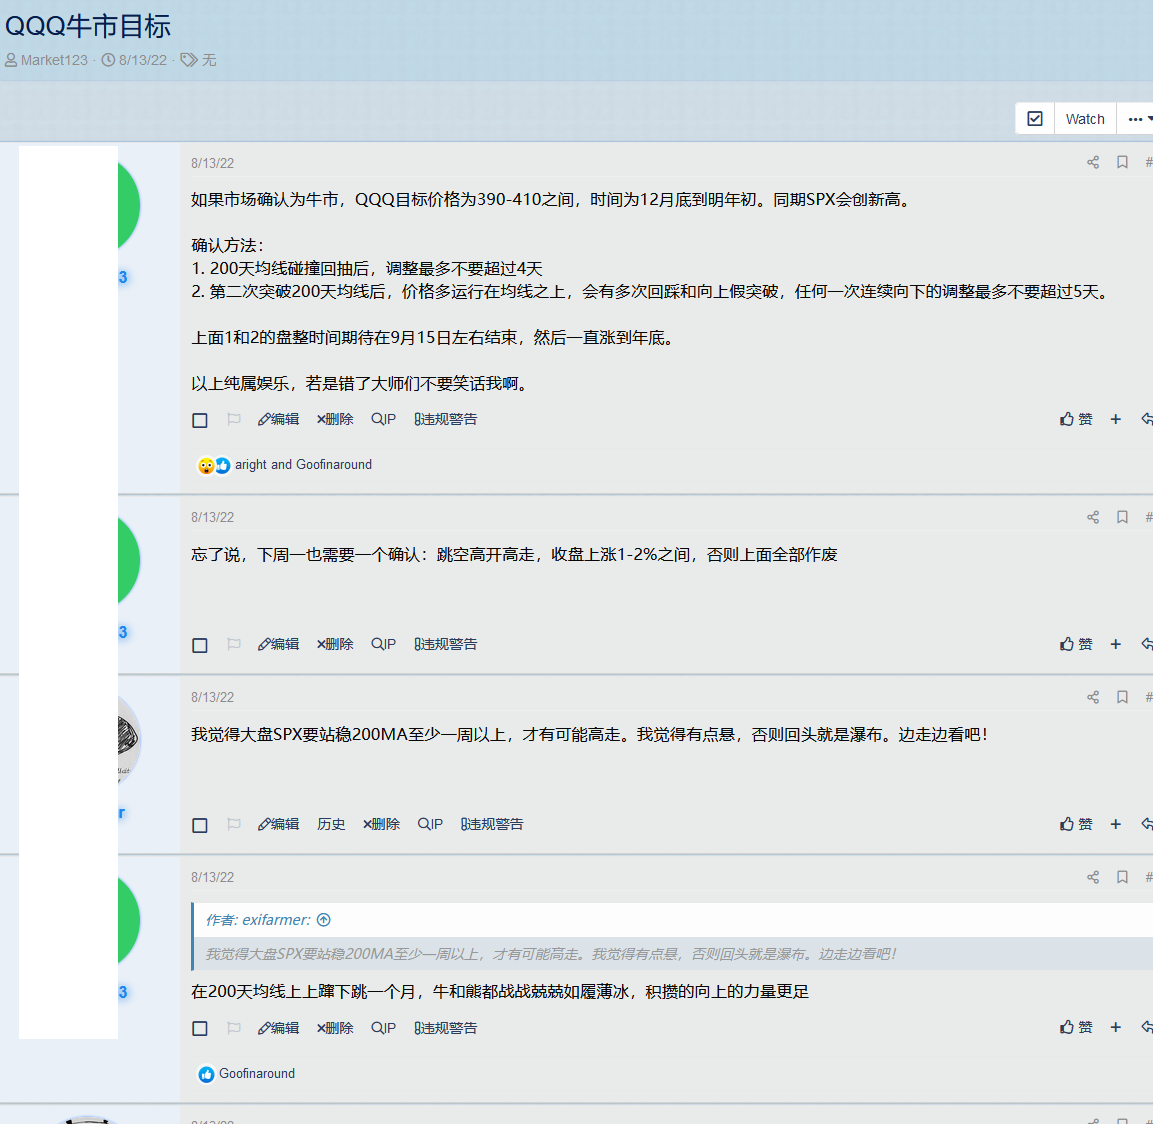
Task: Bookmark the SPX 200MA post
Action: click(1122, 697)
